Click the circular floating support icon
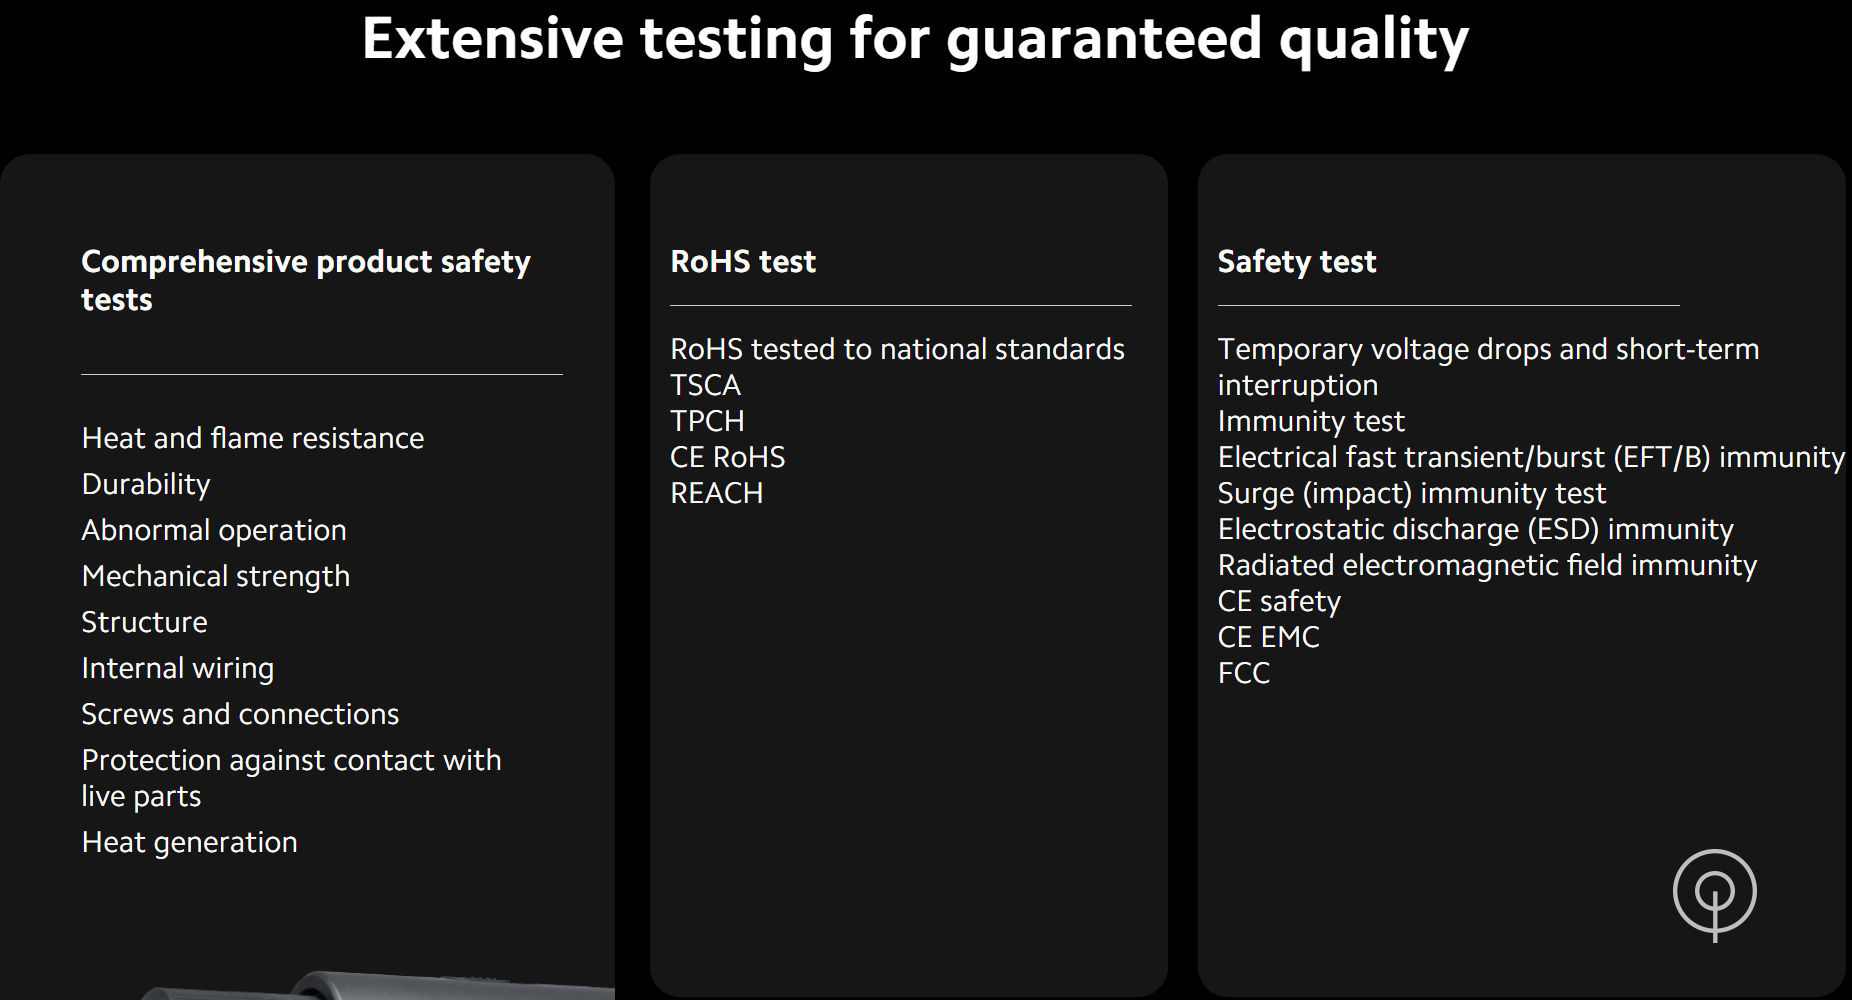The width and height of the screenshot is (1852, 1000). coord(1714,892)
